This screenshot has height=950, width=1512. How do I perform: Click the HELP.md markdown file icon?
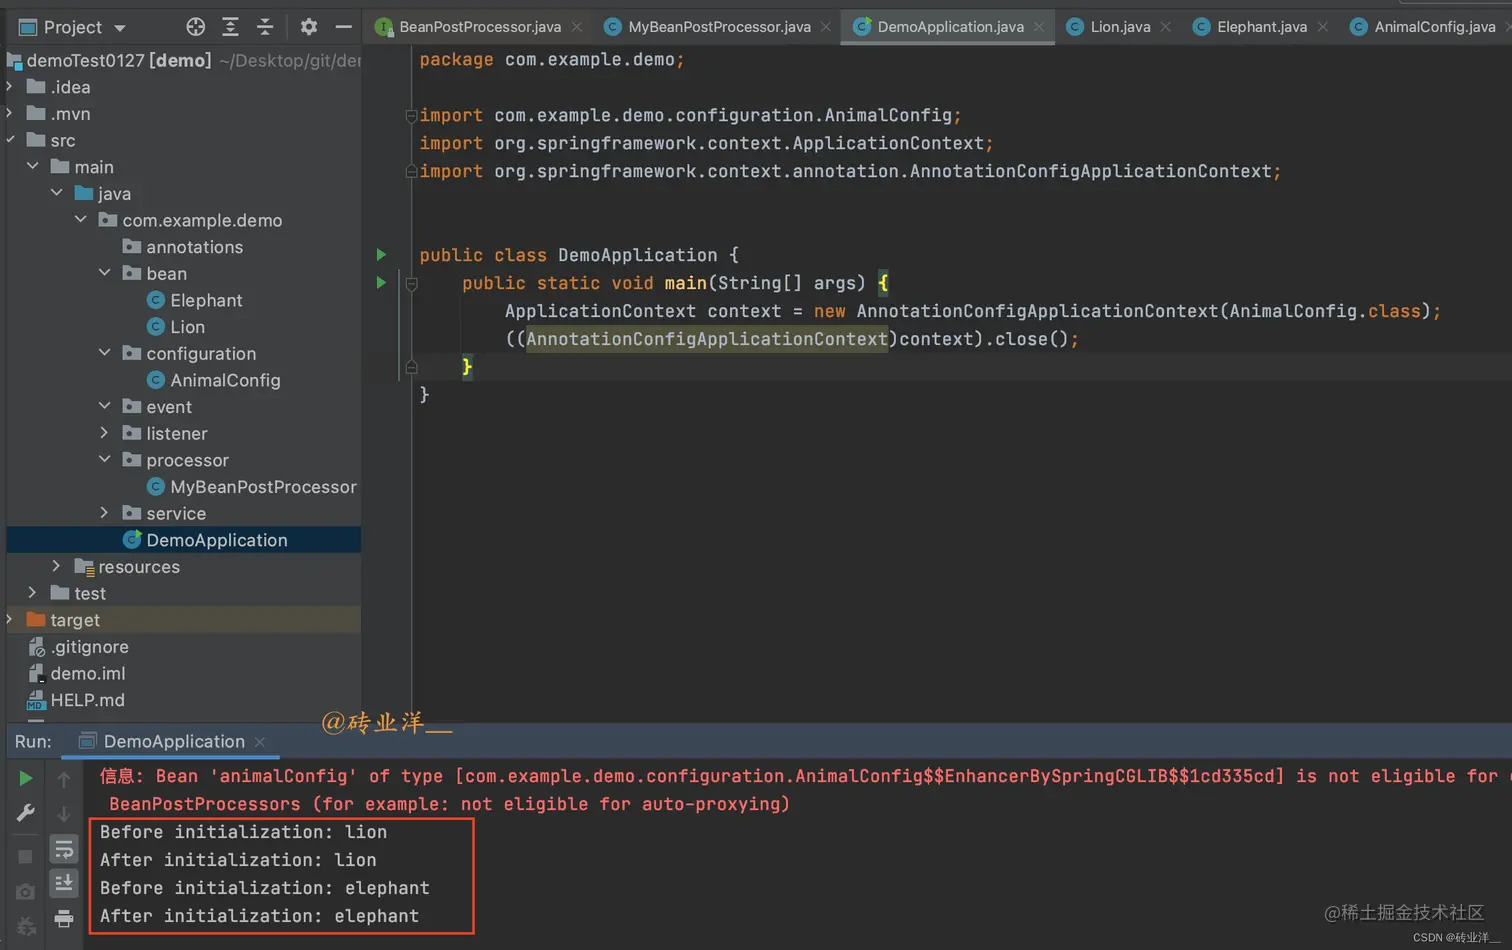(37, 700)
